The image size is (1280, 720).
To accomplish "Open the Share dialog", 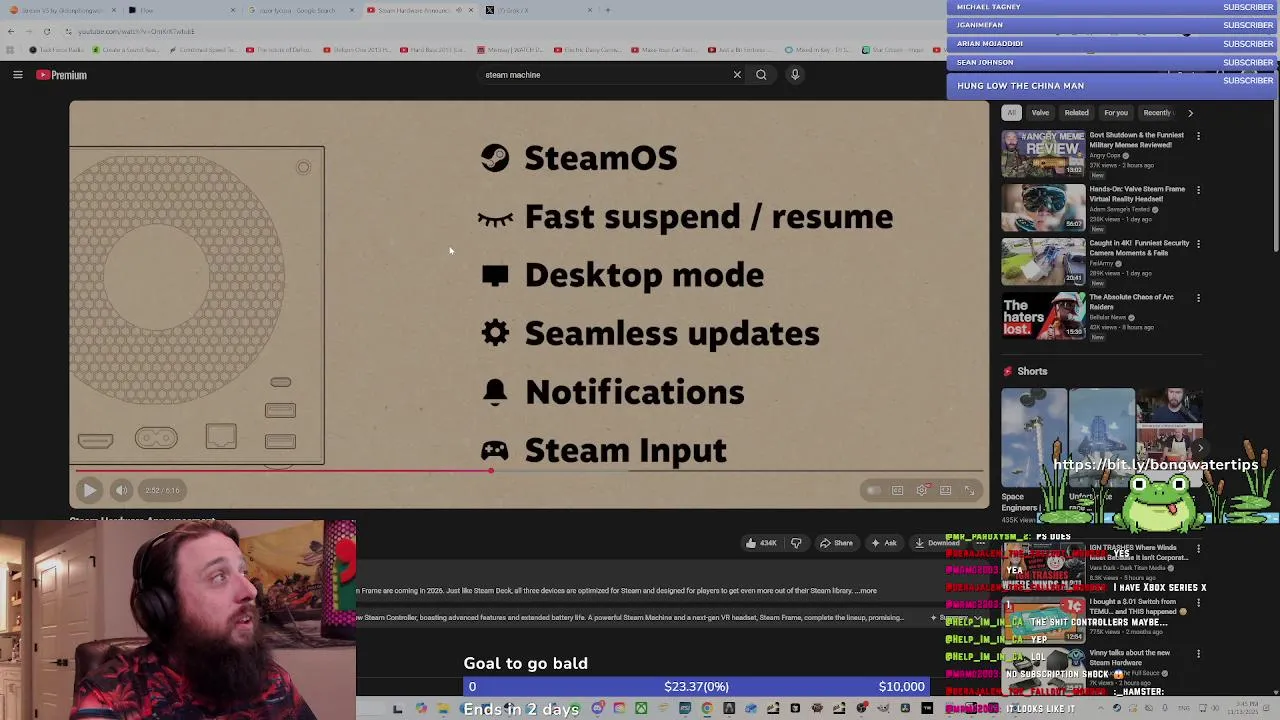I will click(836, 543).
